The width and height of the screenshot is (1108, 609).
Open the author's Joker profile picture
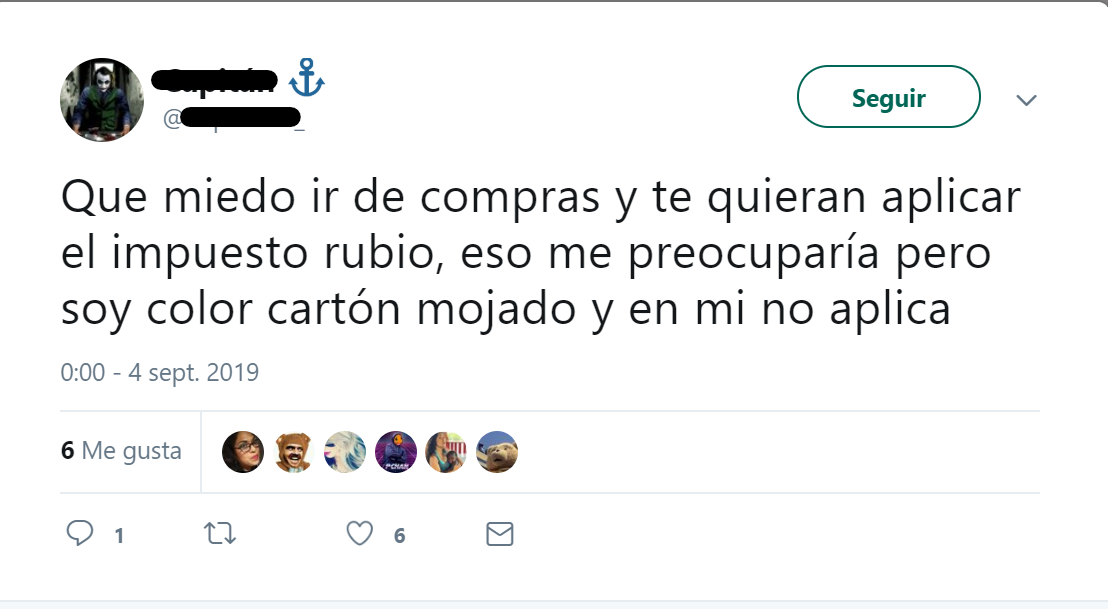[x=102, y=100]
